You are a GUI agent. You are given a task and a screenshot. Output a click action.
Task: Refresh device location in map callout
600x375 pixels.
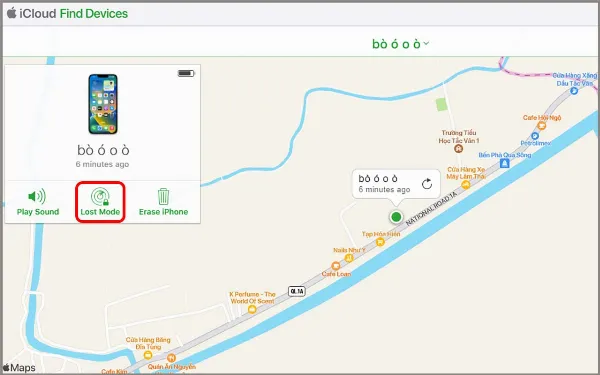click(427, 184)
